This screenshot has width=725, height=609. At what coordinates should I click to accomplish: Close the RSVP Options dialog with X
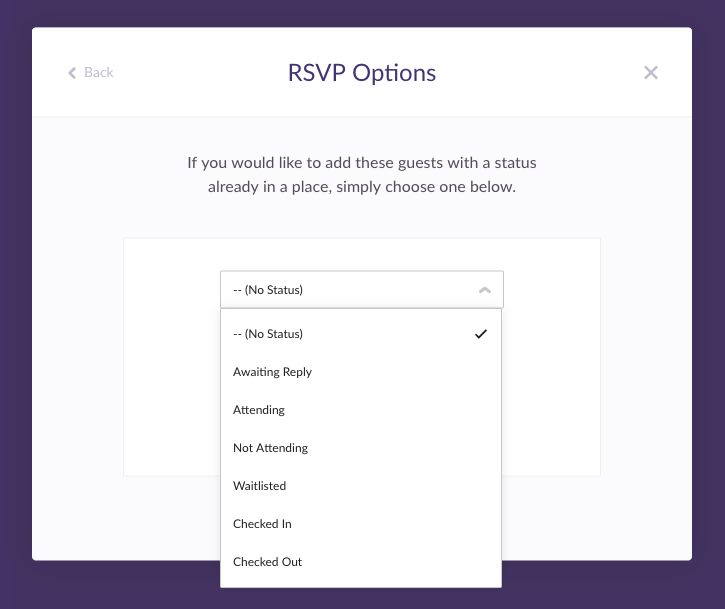tap(651, 72)
